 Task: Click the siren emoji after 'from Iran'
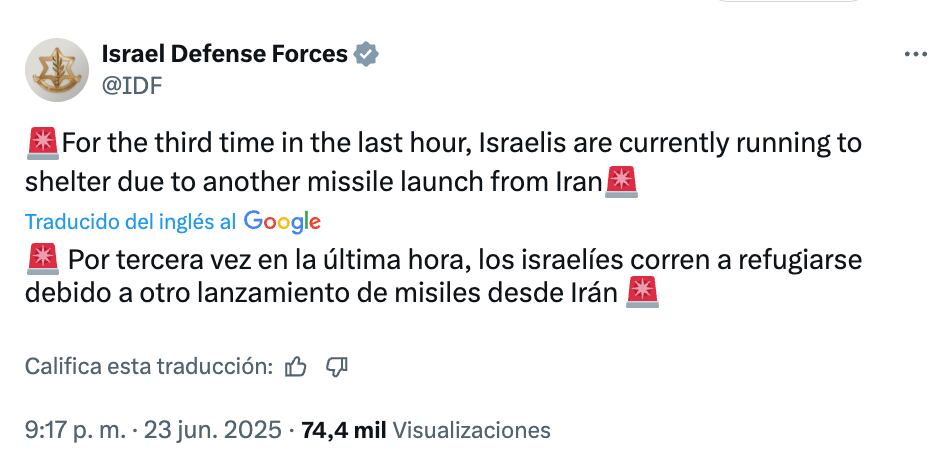tap(622, 182)
